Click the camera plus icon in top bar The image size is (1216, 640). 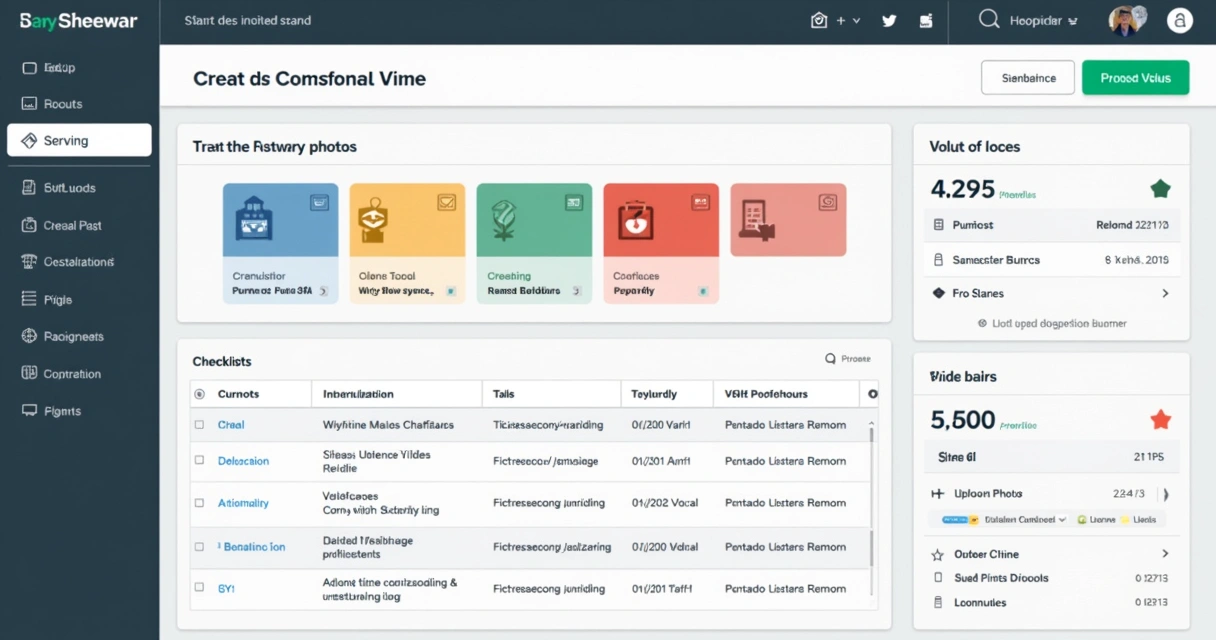point(819,20)
